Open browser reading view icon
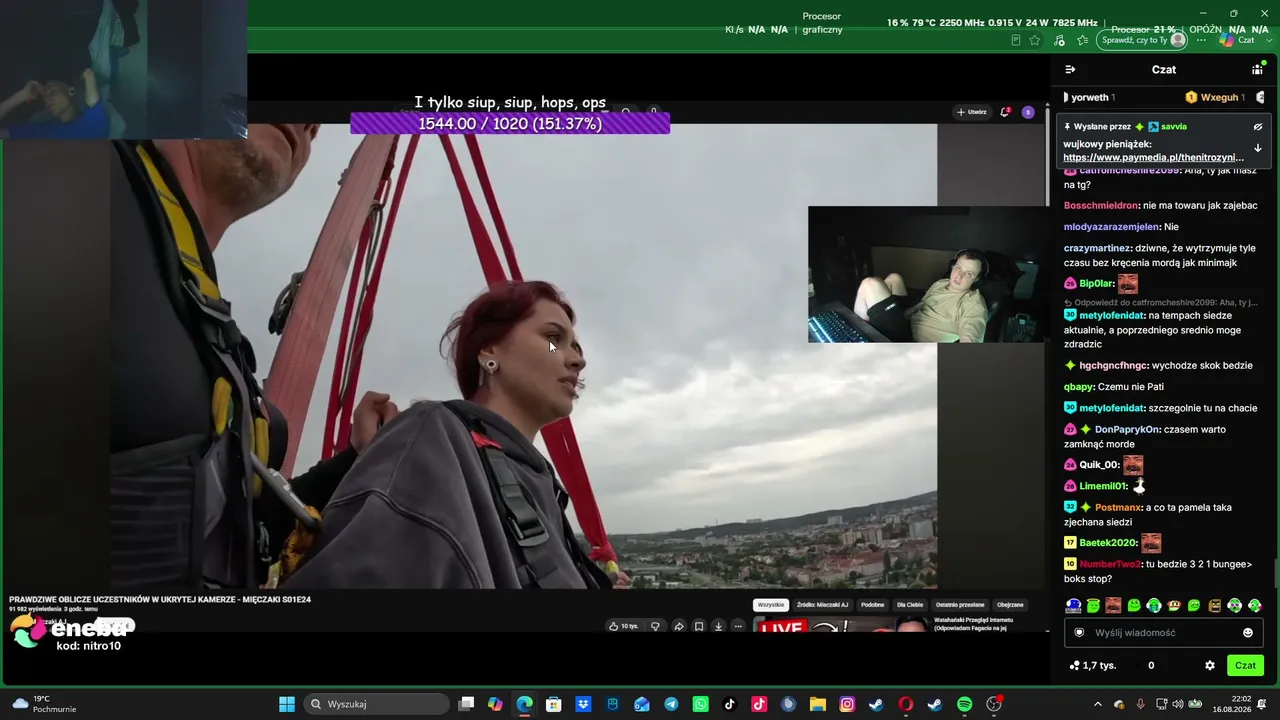Screen dimensions: 1280x720 pos(1016,40)
